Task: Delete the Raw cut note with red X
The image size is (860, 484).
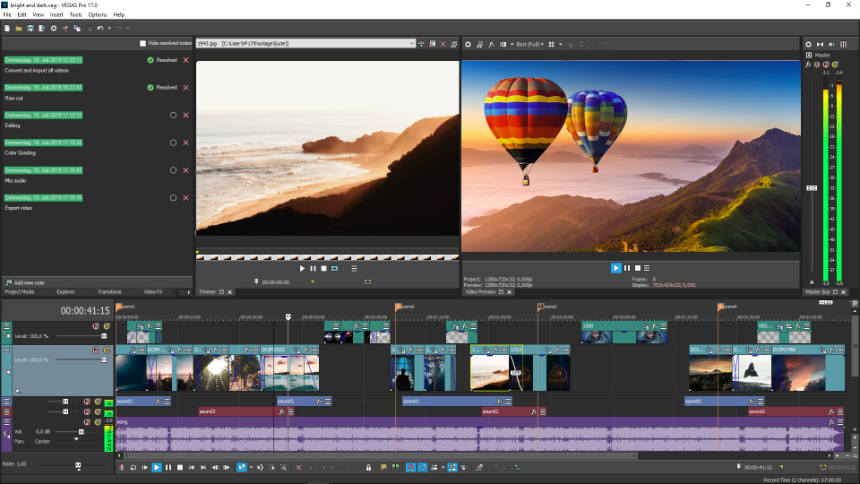Action: click(186, 88)
